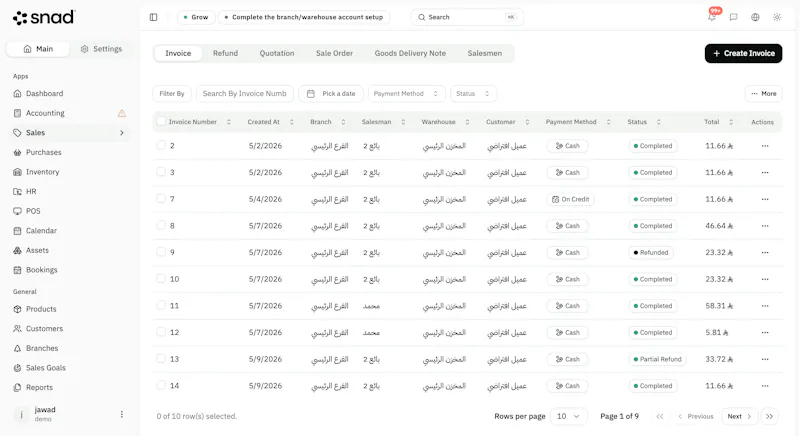Open actions menu for invoice 9
The height and width of the screenshot is (436, 800).
coord(765,252)
